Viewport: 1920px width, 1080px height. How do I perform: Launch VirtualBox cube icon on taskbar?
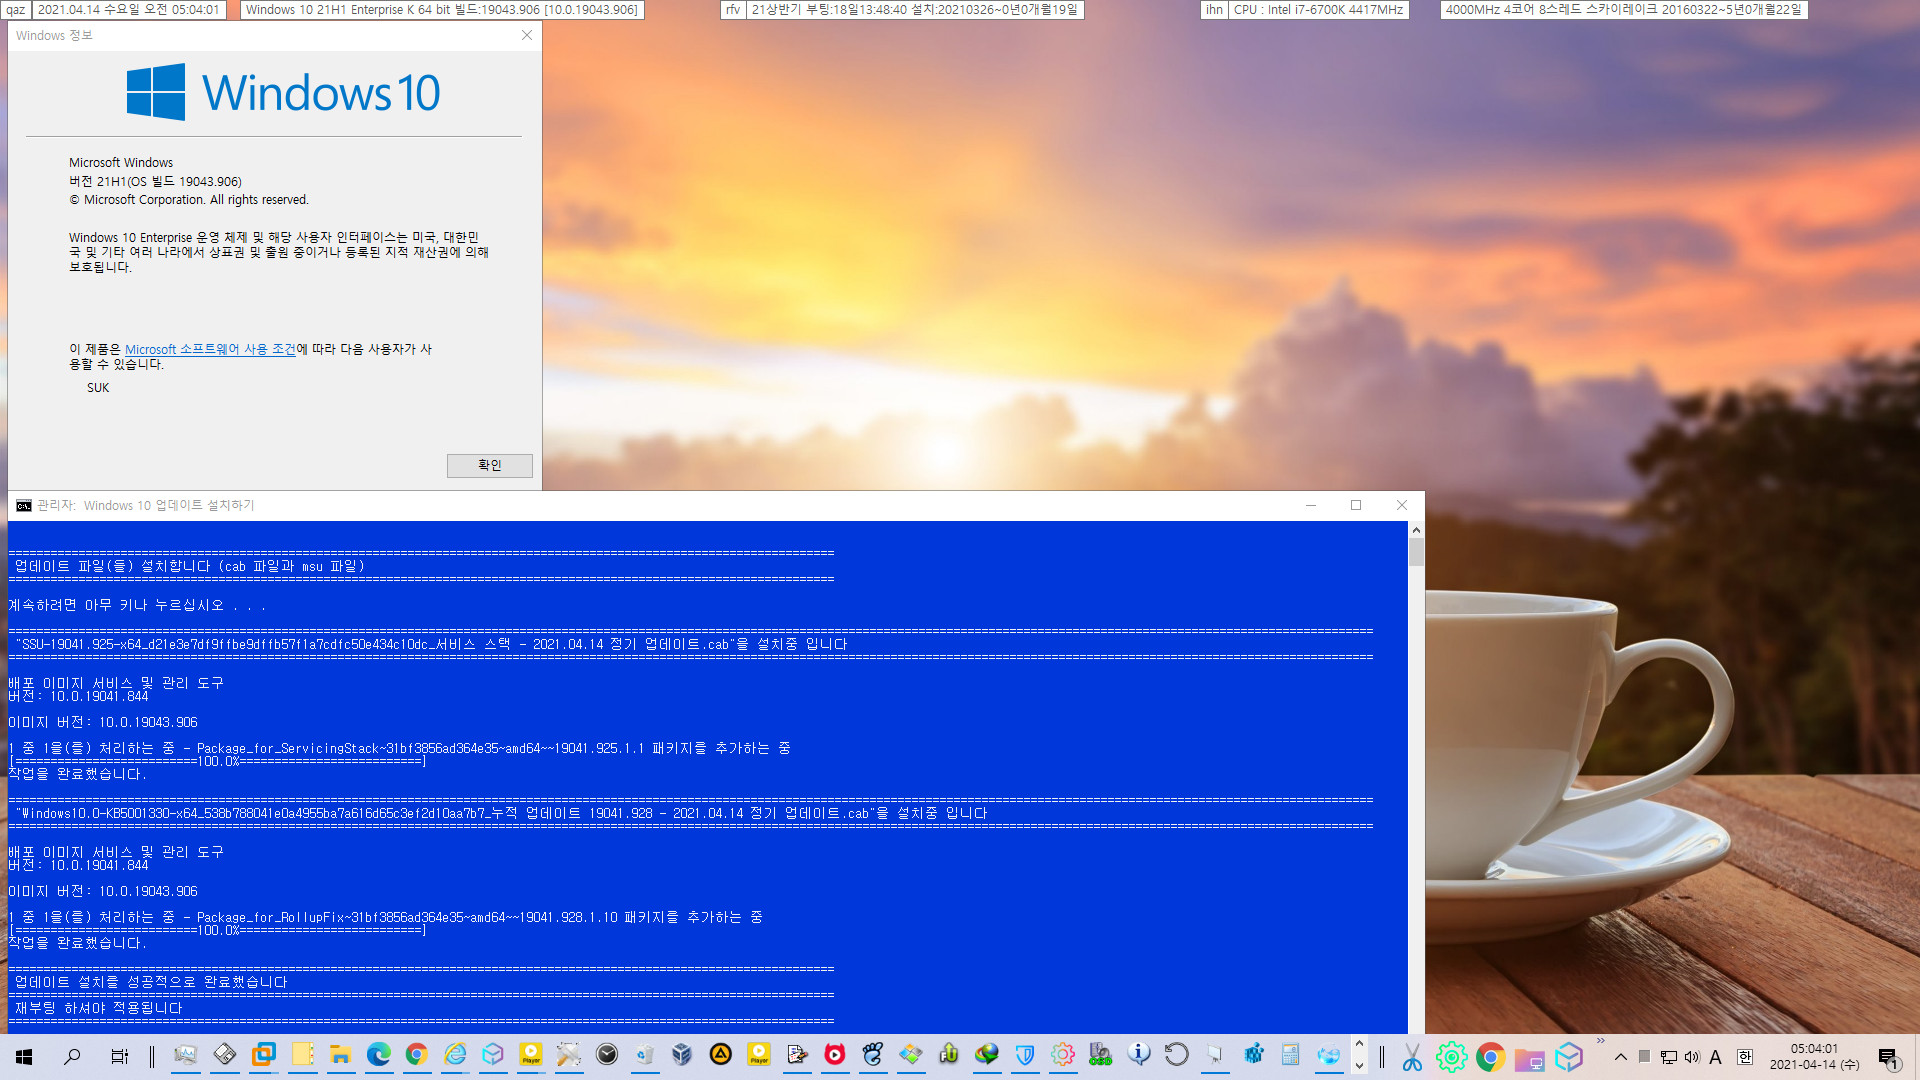point(682,1054)
